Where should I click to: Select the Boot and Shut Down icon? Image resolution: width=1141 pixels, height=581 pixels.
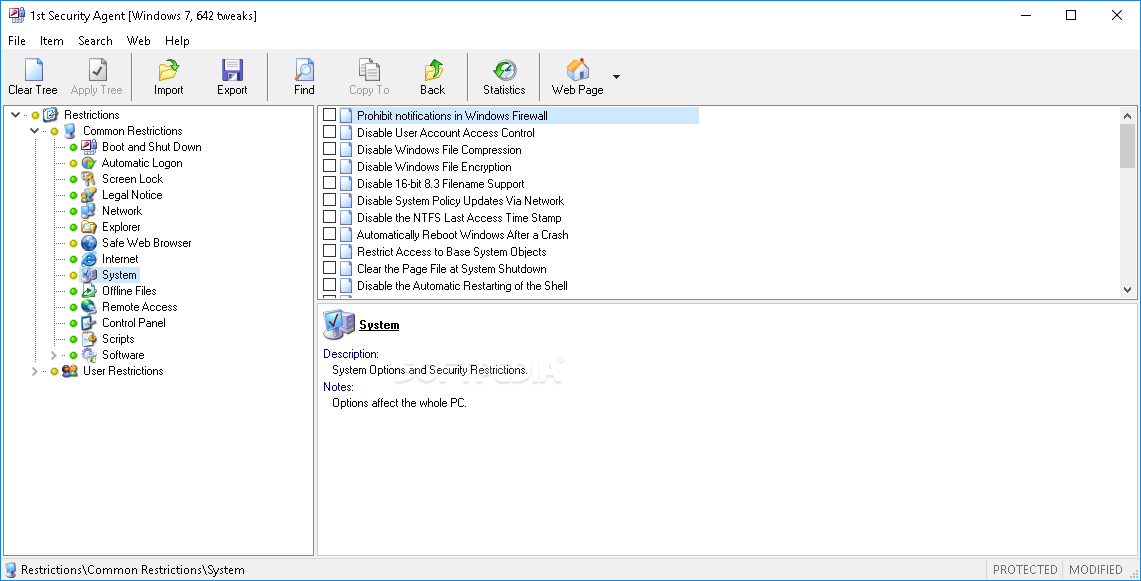pos(89,147)
